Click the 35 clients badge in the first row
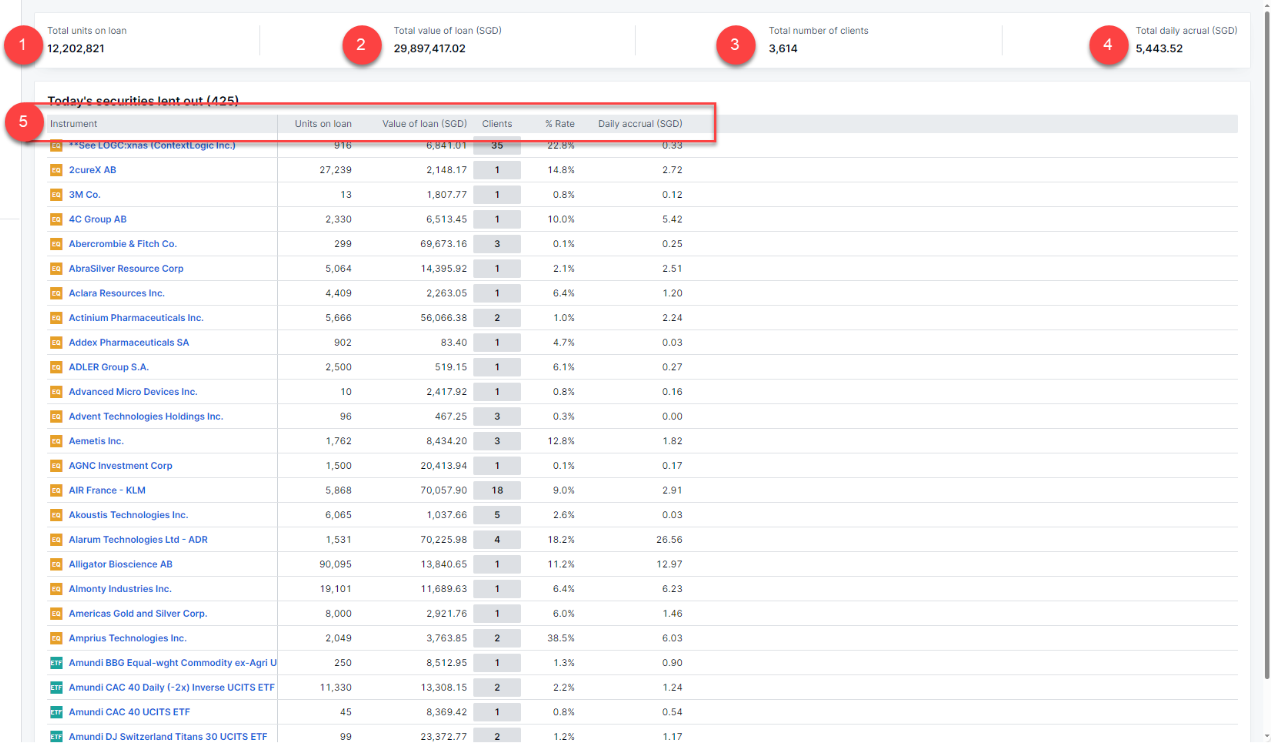The width and height of the screenshot is (1280, 749). click(497, 146)
